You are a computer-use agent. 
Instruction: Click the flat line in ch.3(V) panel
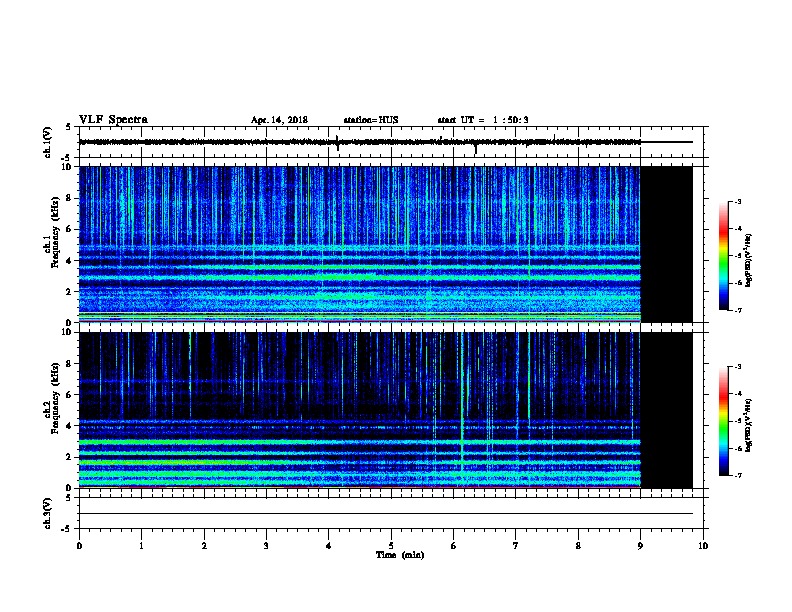point(386,514)
